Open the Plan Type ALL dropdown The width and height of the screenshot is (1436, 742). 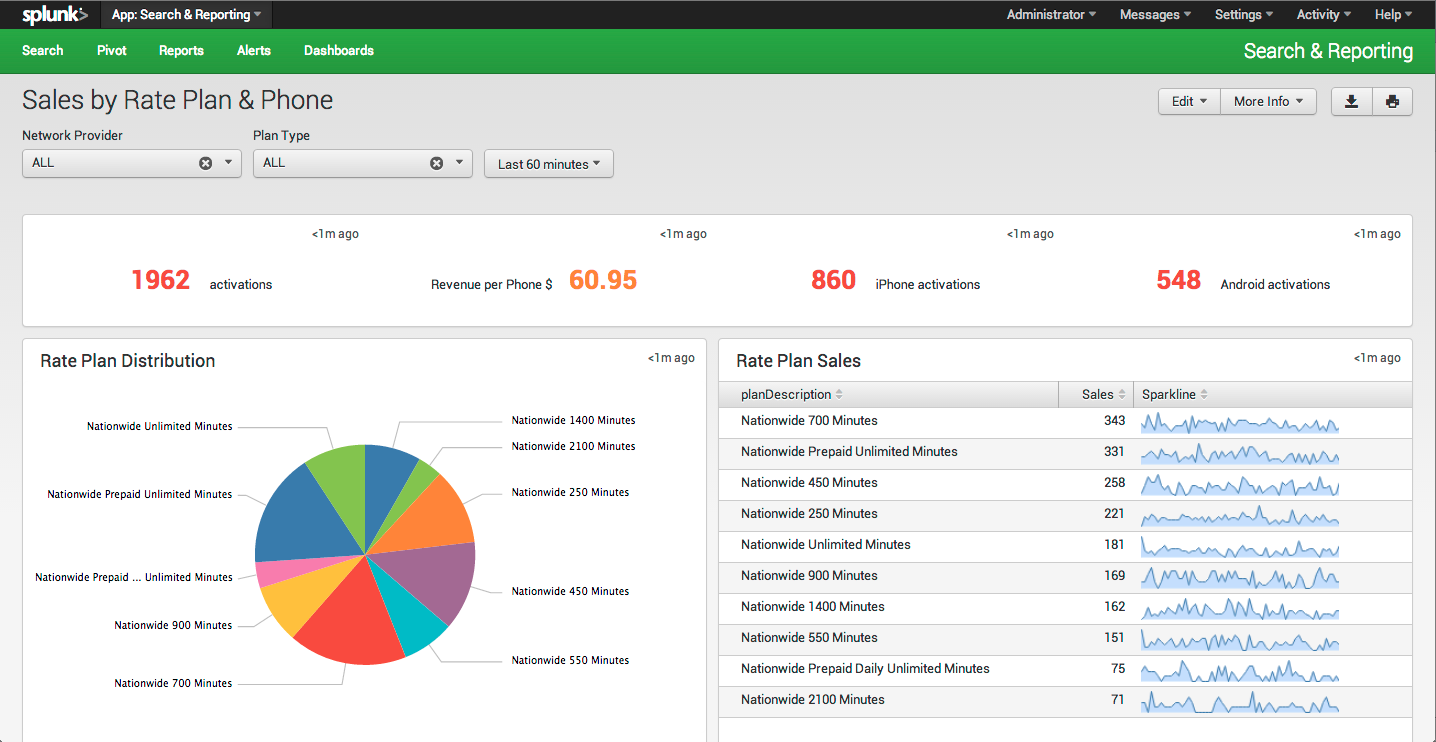pyautogui.click(x=459, y=162)
